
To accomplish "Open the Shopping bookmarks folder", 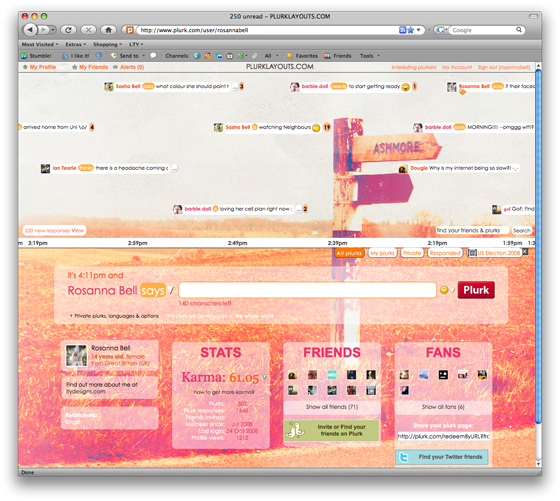I will pyautogui.click(x=107, y=44).
